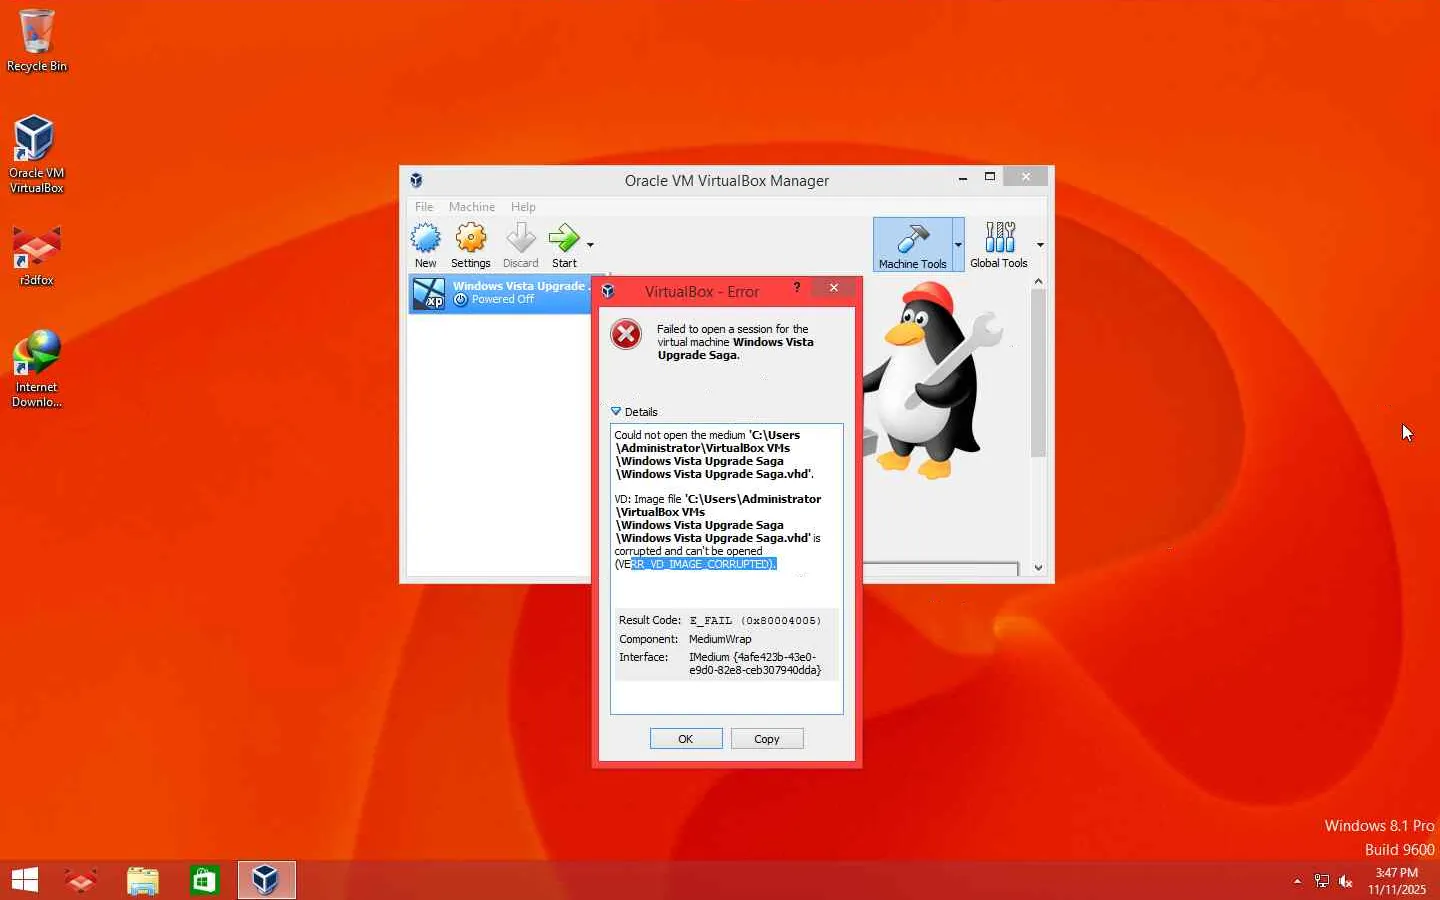Click the 'Failed to open a session' message
1440x900 pixels.
tap(735, 342)
